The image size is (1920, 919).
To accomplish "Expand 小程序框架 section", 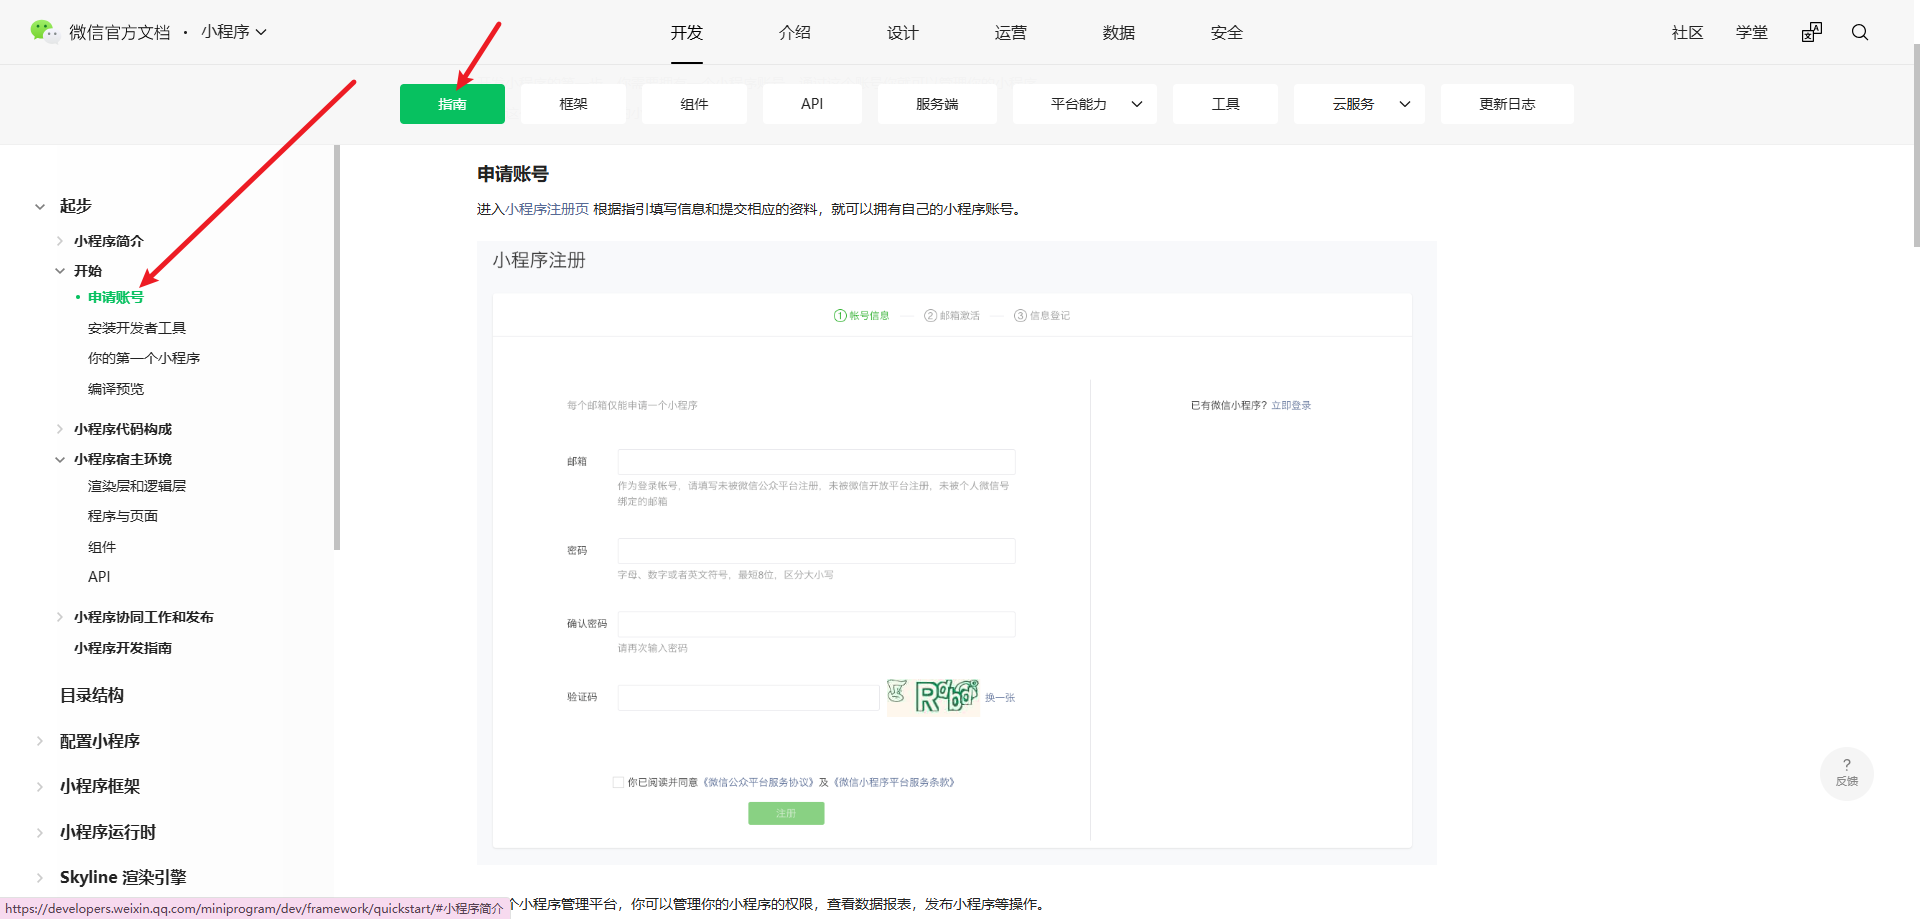I will (x=40, y=786).
